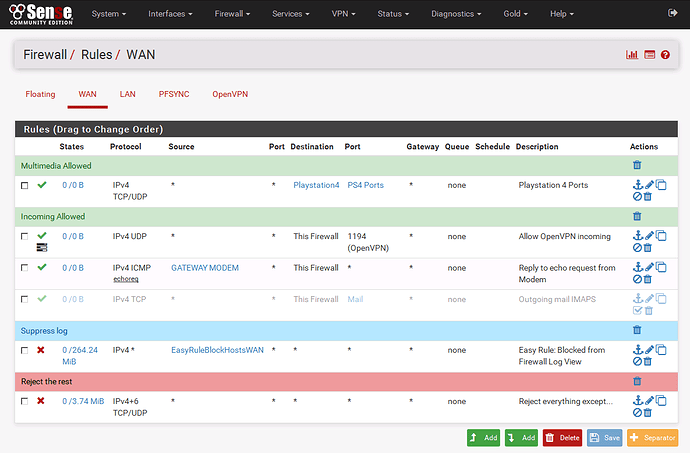The height and width of the screenshot is (453, 690).
Task: Check the Playstation 4 Ports rule checkbox
Action: click(25, 186)
